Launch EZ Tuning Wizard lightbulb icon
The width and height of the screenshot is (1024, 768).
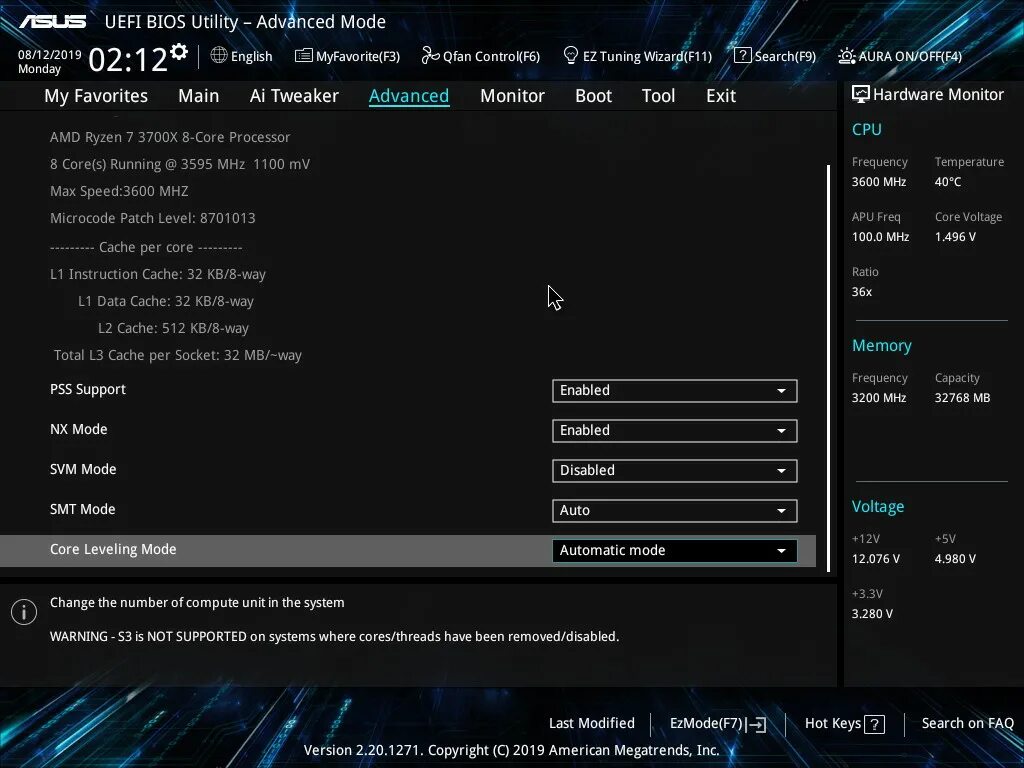(x=570, y=56)
